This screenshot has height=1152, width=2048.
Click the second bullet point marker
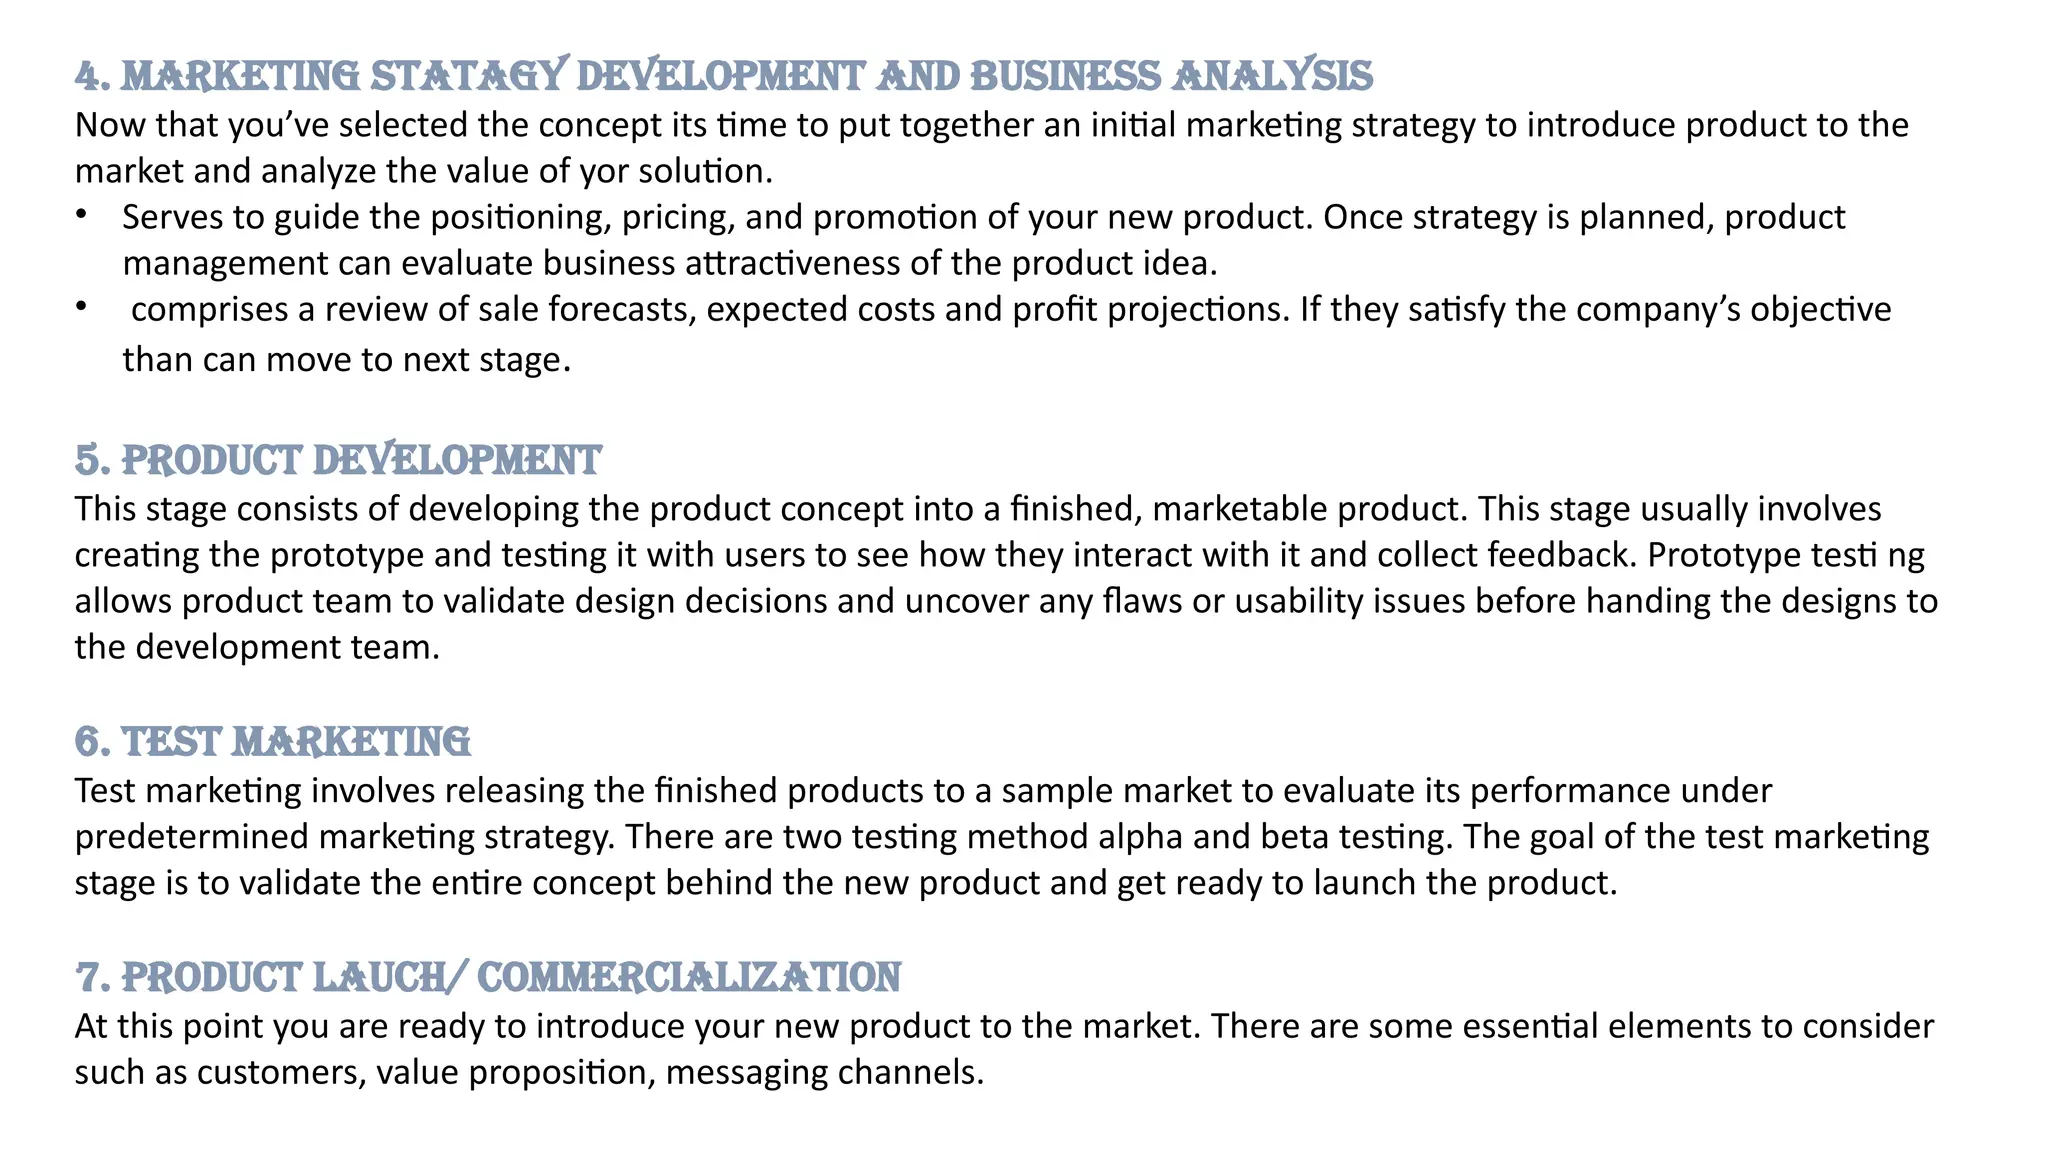pos(81,307)
